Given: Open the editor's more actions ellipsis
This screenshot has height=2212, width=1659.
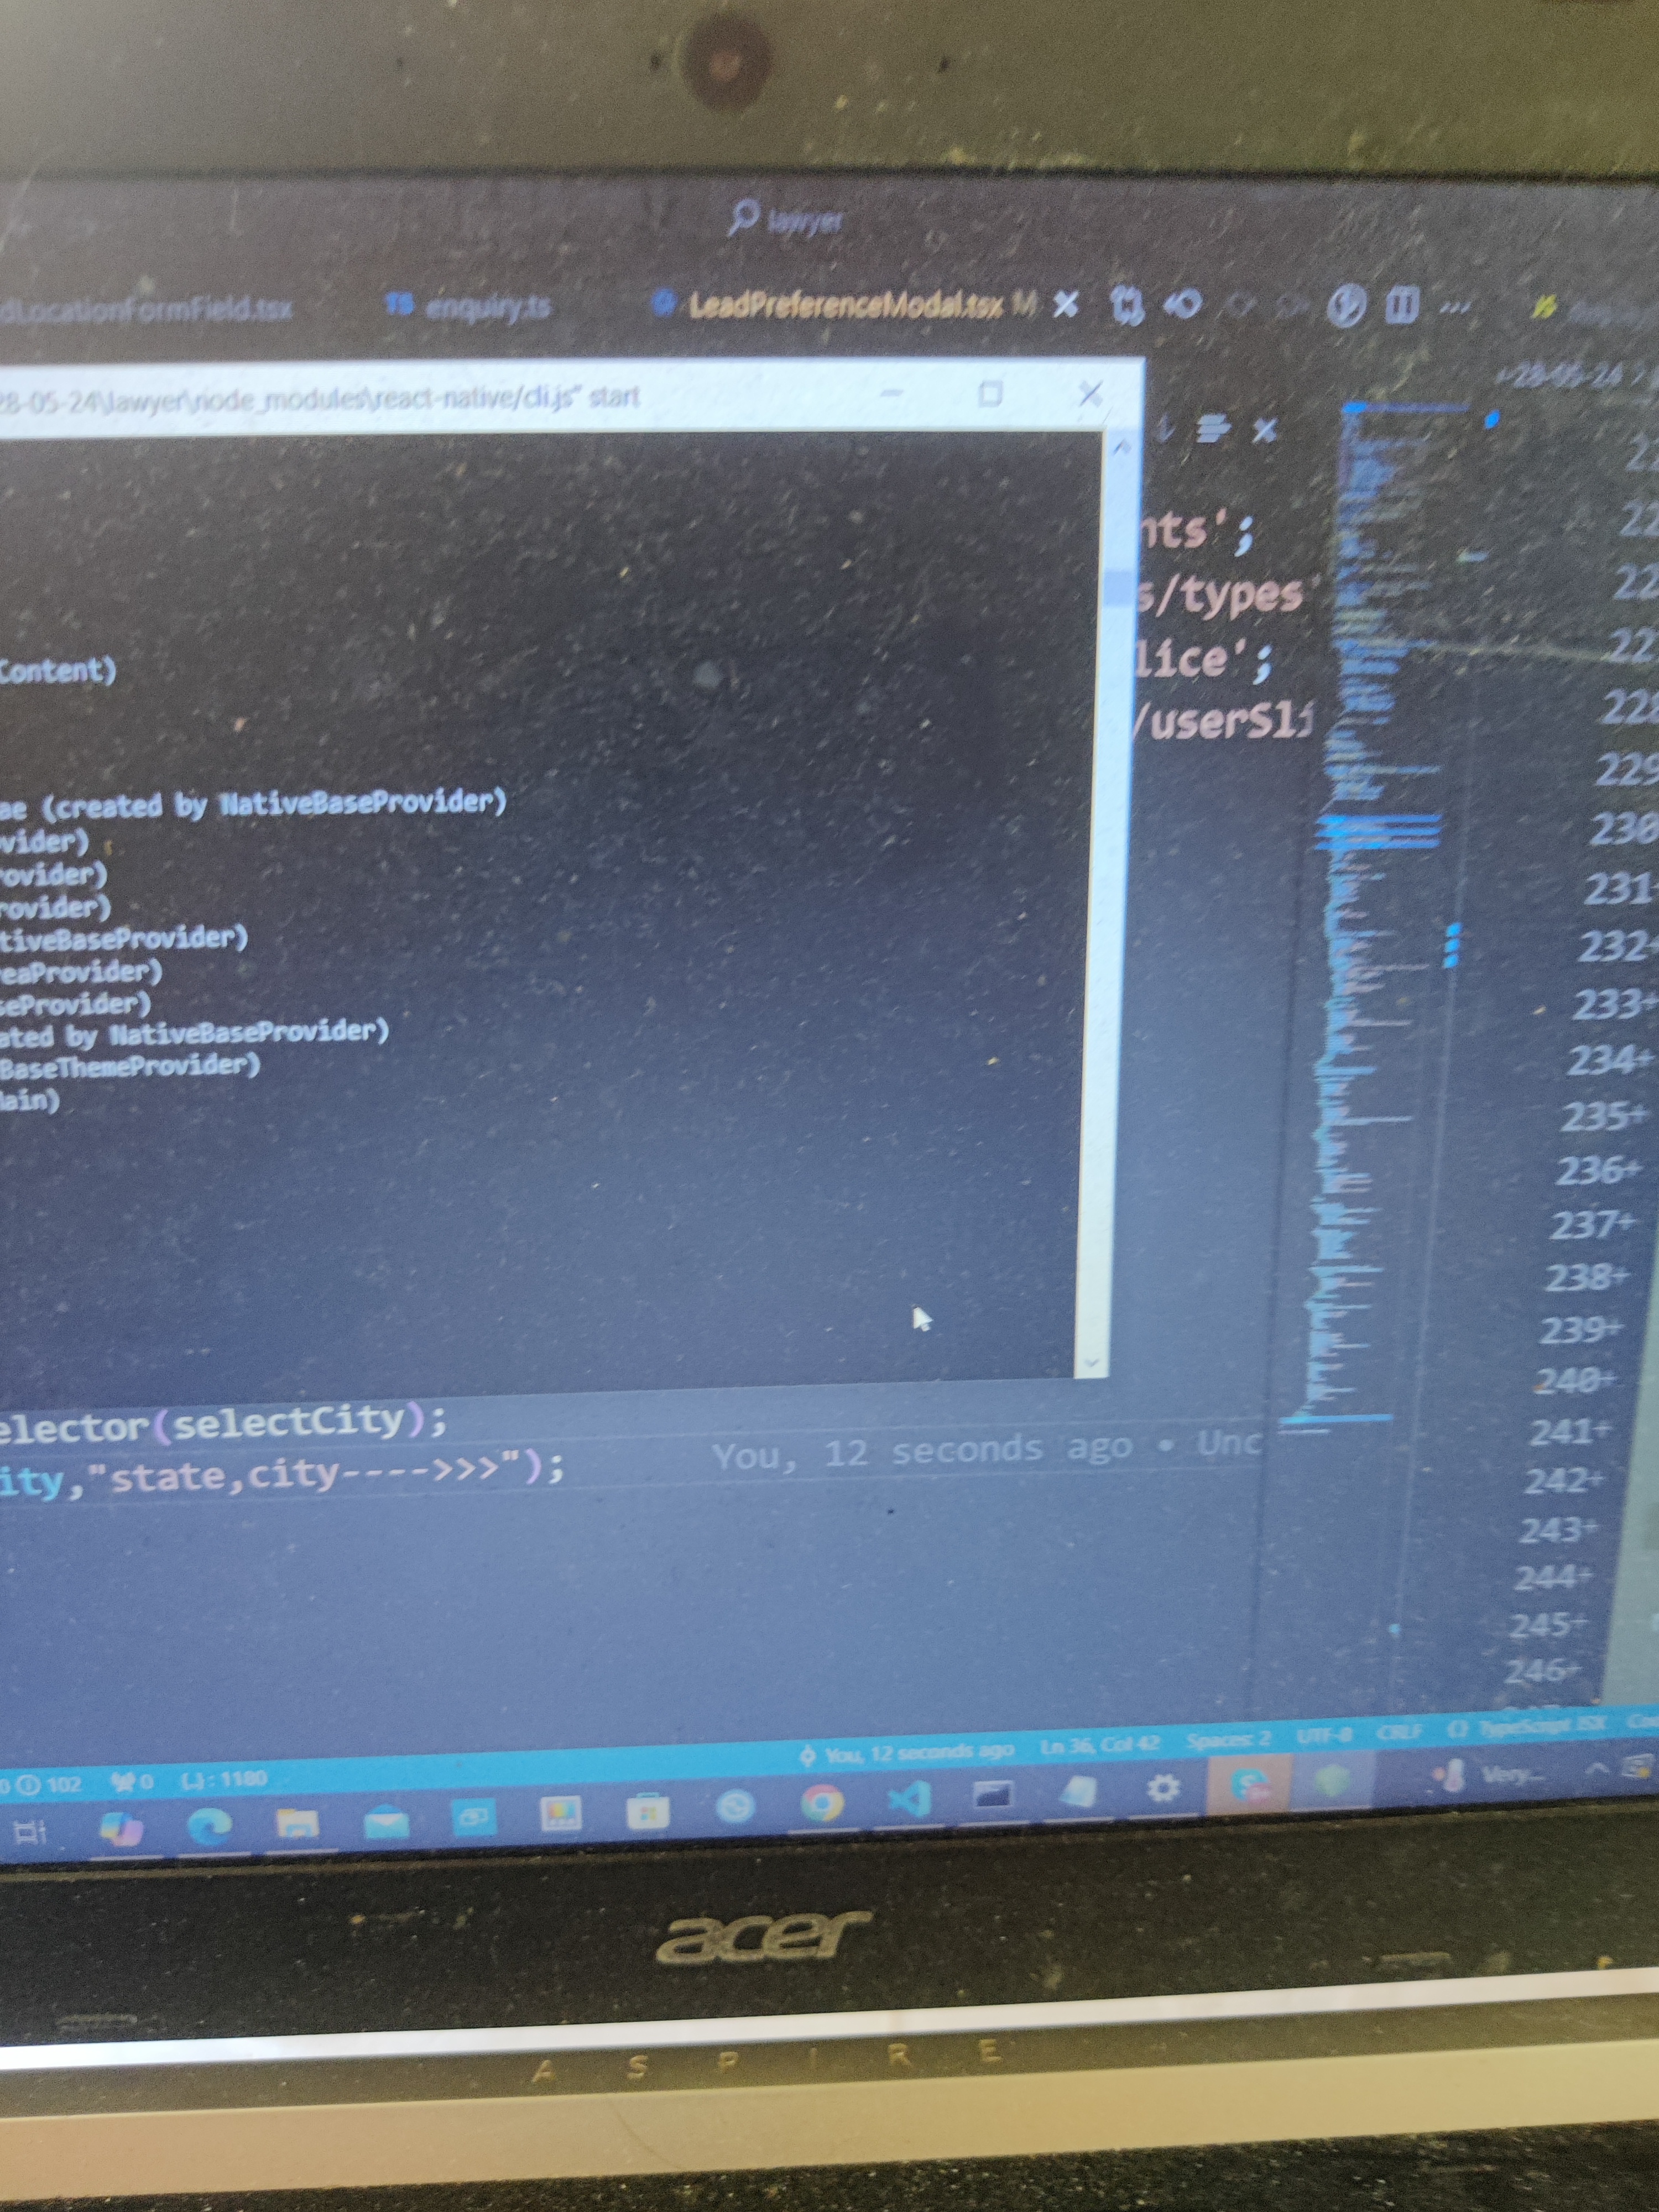Looking at the screenshot, I should [1454, 306].
